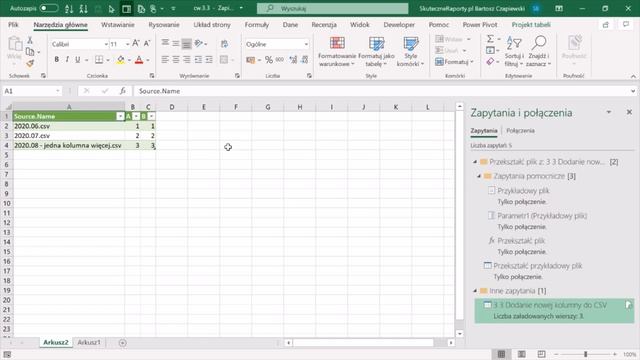Click the formula bar showing Source.Name

point(382,91)
